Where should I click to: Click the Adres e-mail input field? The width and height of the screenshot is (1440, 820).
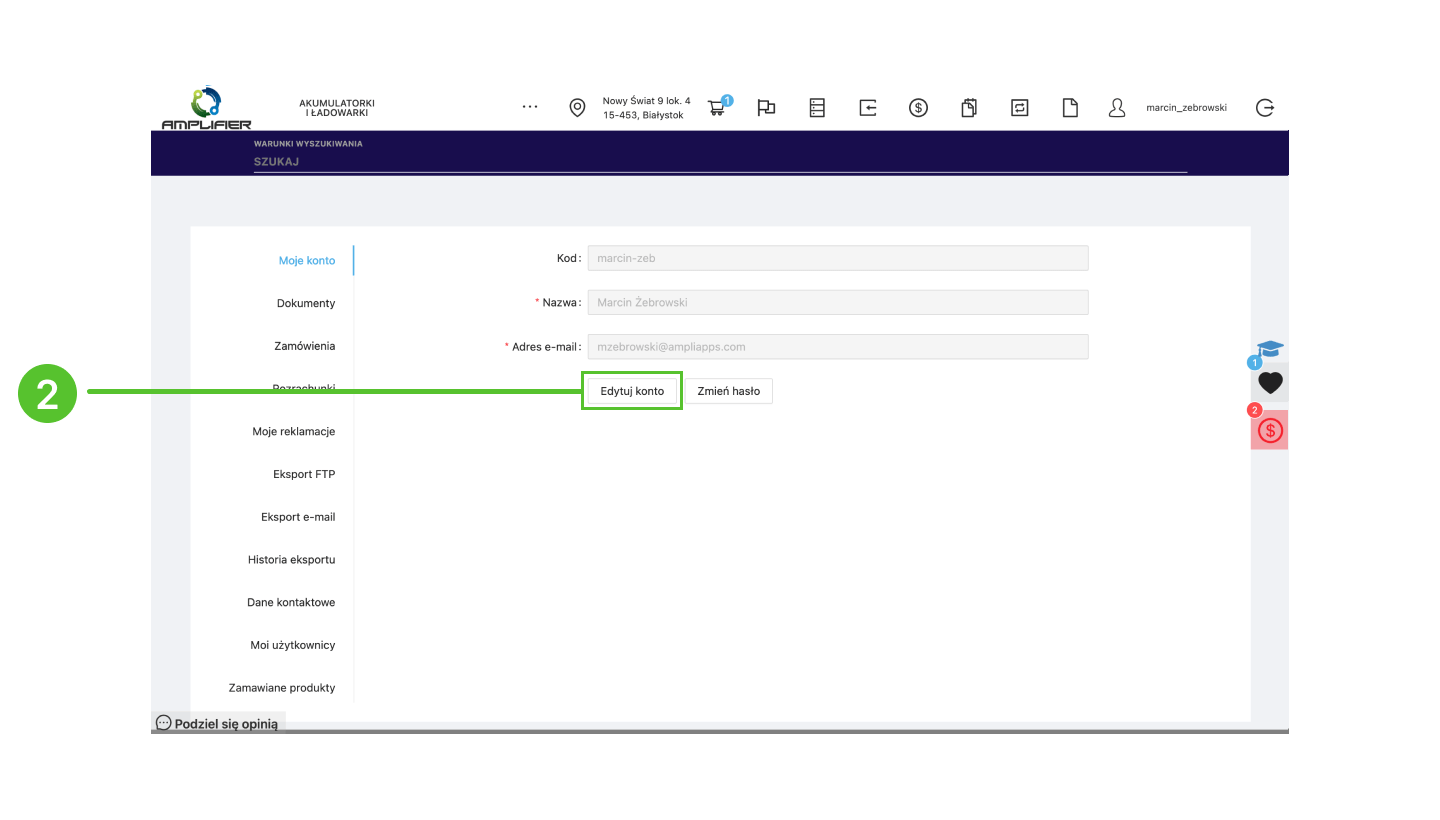point(838,347)
